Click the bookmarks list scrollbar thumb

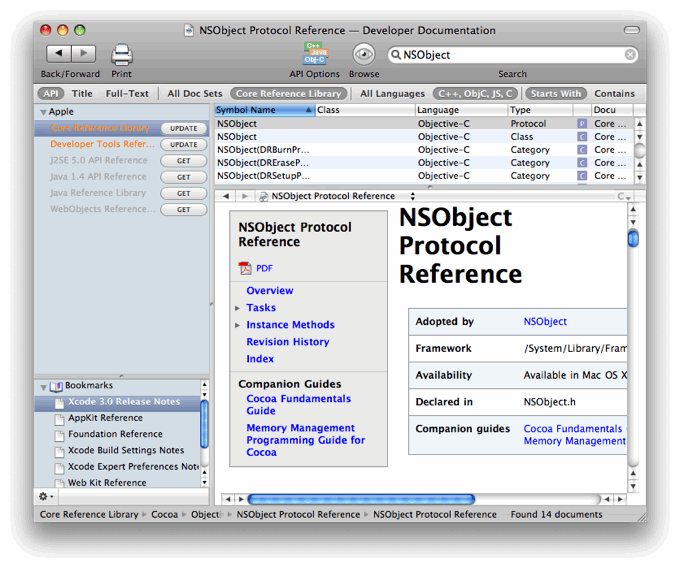[x=204, y=424]
